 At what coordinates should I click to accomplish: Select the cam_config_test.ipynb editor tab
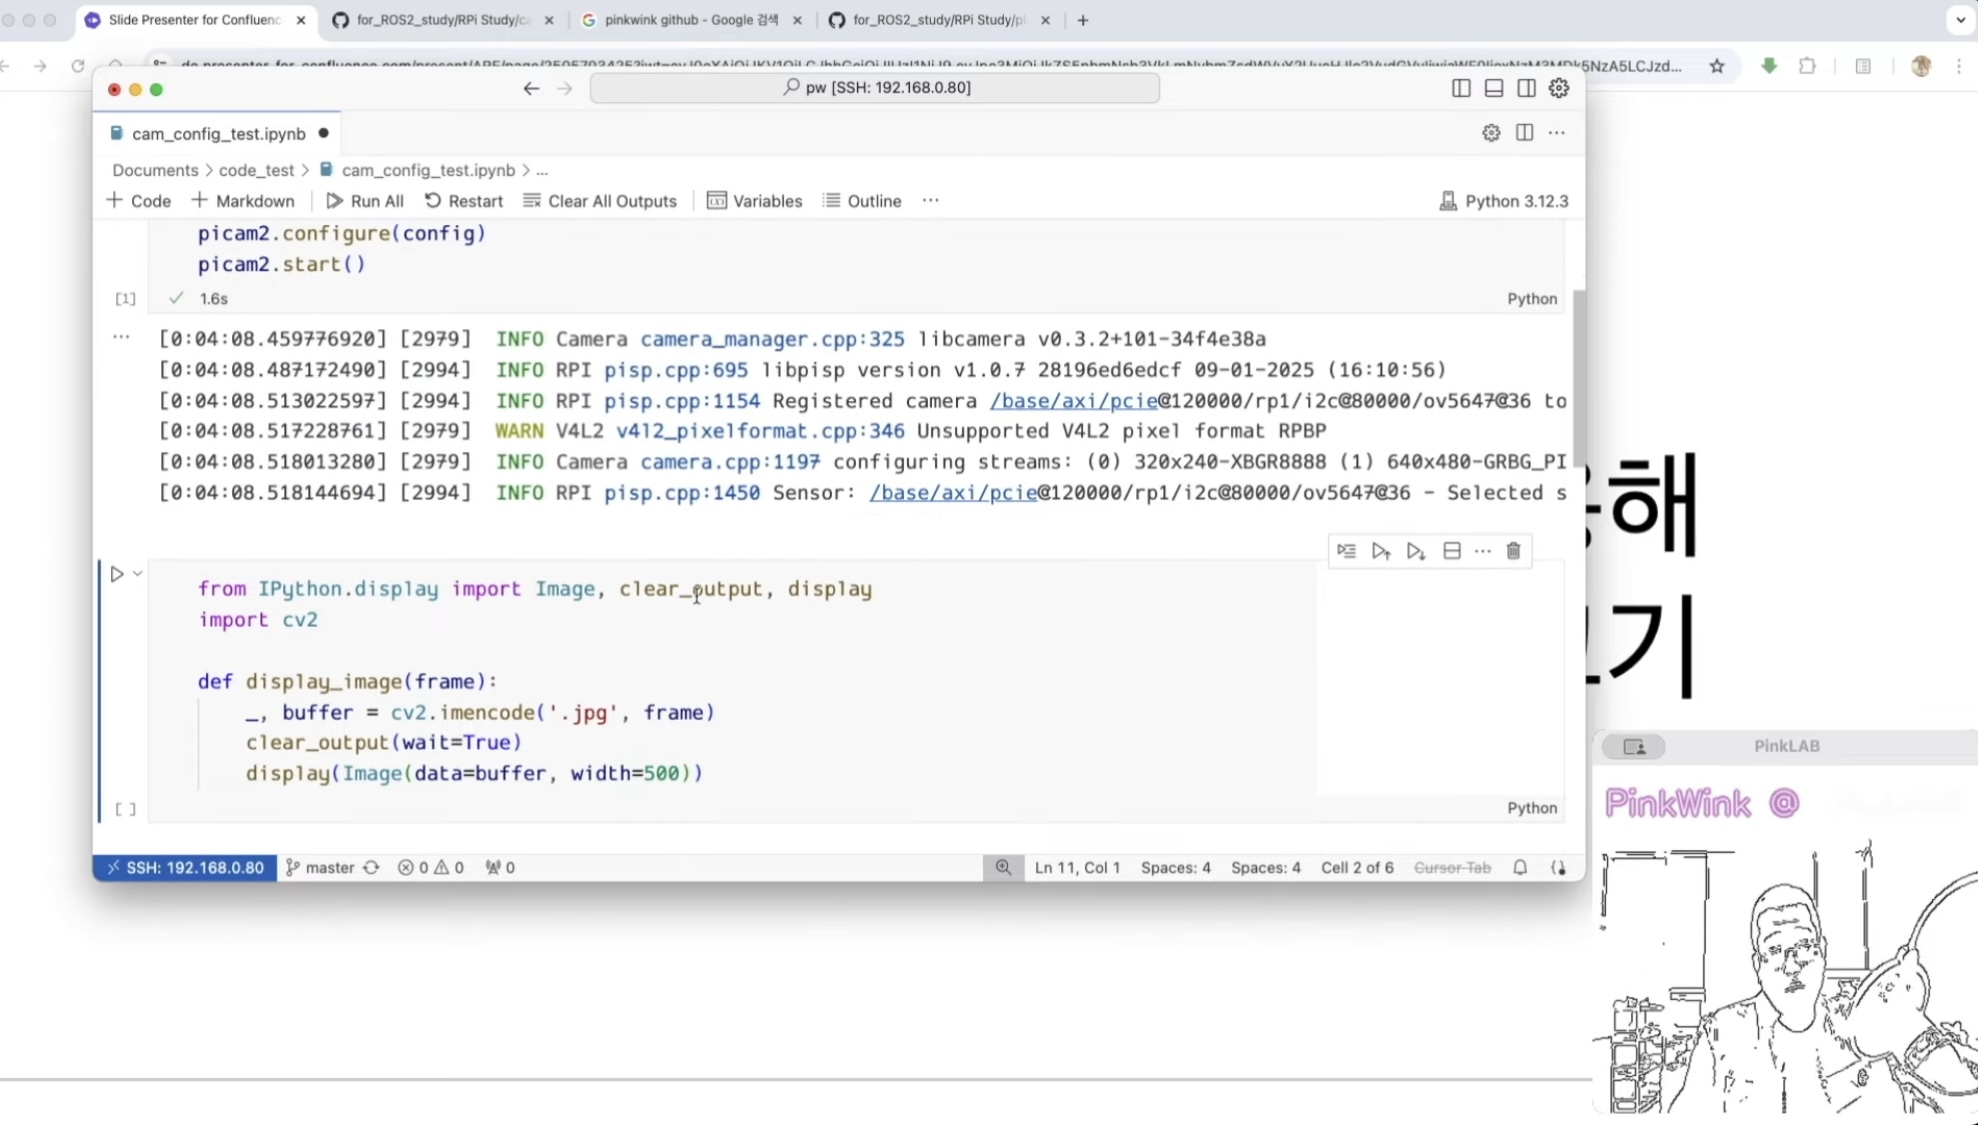click(x=218, y=134)
